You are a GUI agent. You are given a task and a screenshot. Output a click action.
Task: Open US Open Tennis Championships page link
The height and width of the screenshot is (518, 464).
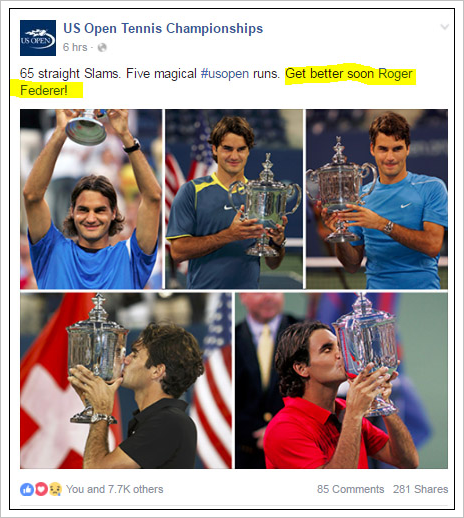(x=163, y=28)
